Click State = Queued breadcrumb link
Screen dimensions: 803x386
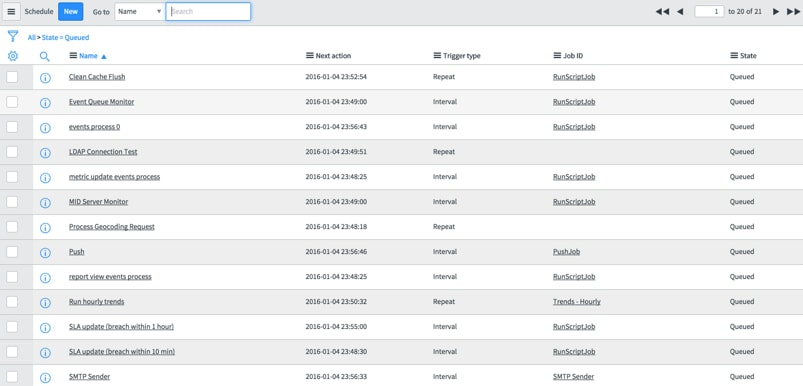pos(65,37)
